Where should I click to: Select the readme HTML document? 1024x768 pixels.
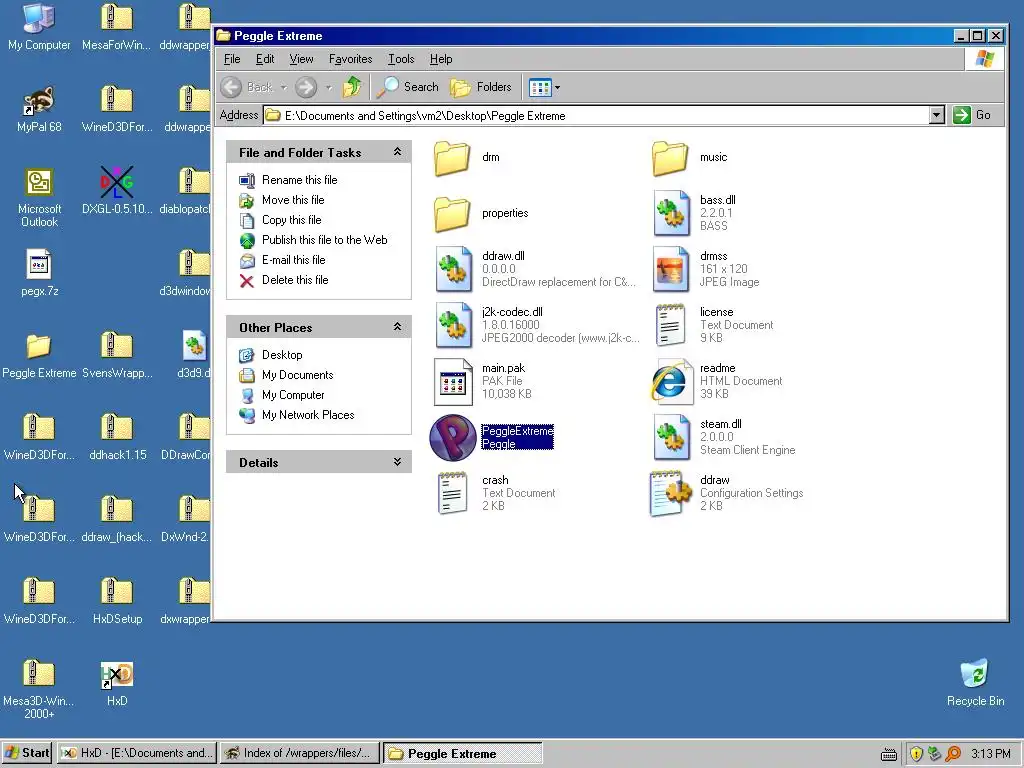672,381
